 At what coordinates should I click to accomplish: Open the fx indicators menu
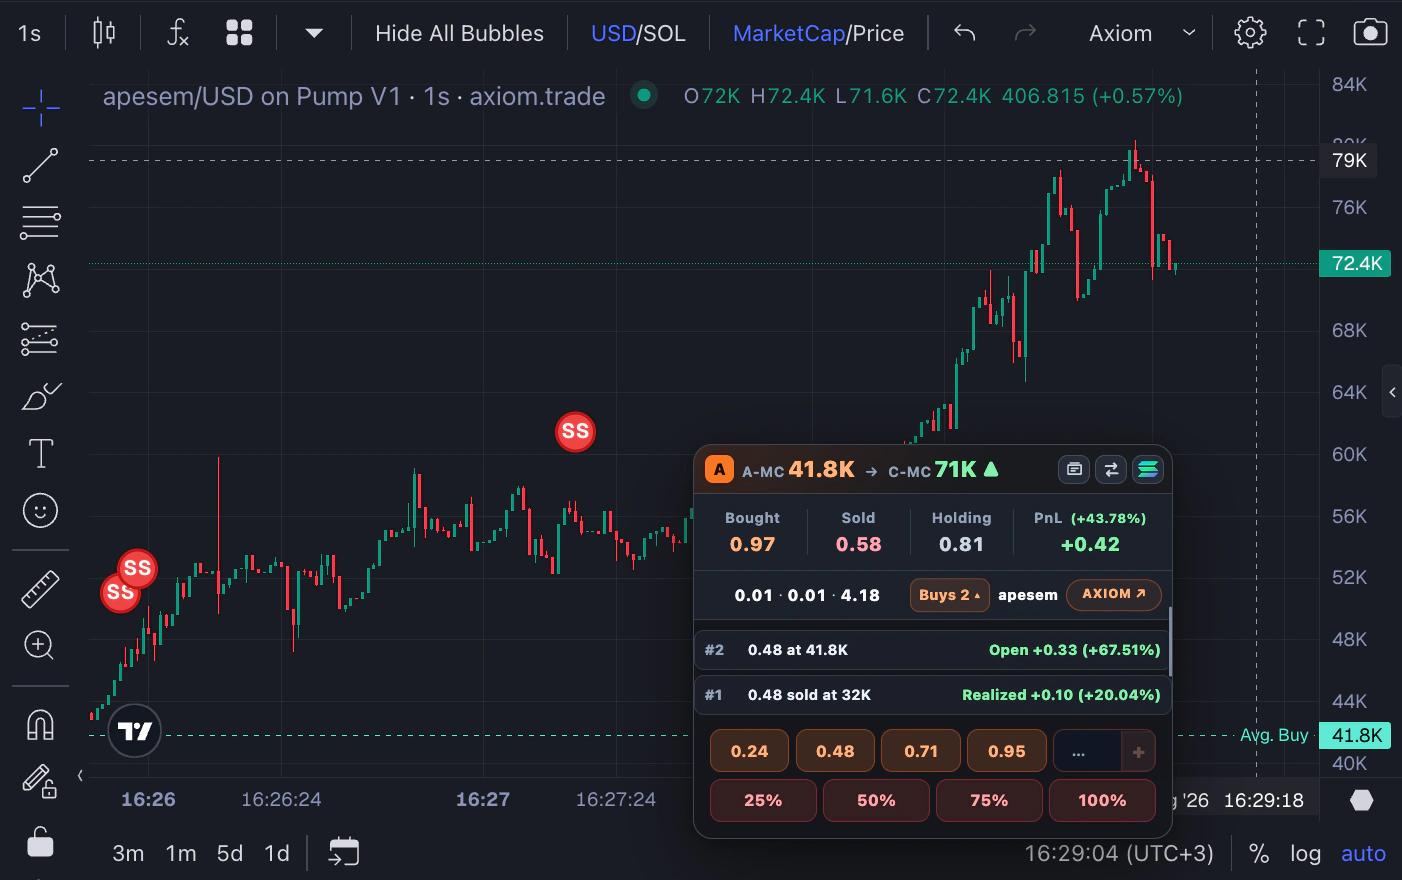(177, 33)
